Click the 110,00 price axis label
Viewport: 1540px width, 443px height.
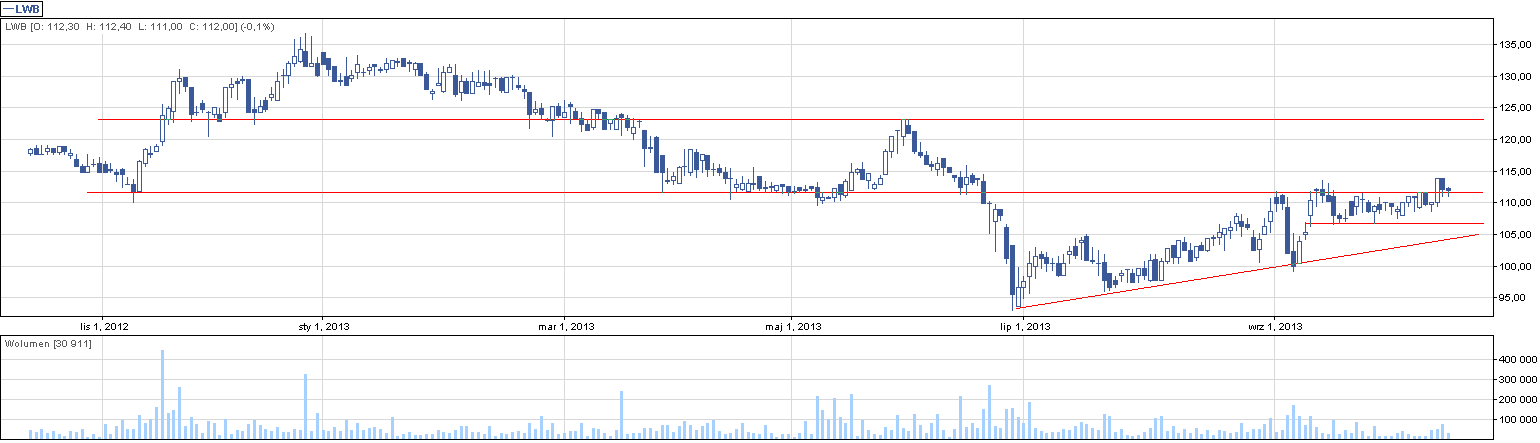pyautogui.click(x=1517, y=203)
